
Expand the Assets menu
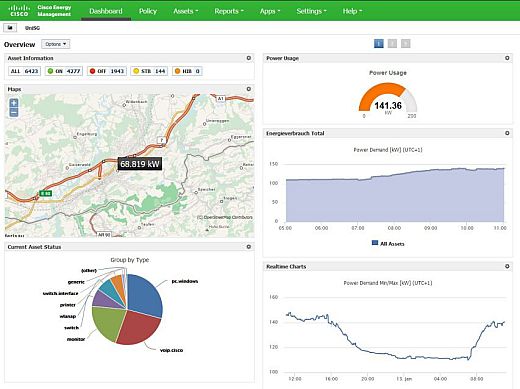[x=186, y=11]
